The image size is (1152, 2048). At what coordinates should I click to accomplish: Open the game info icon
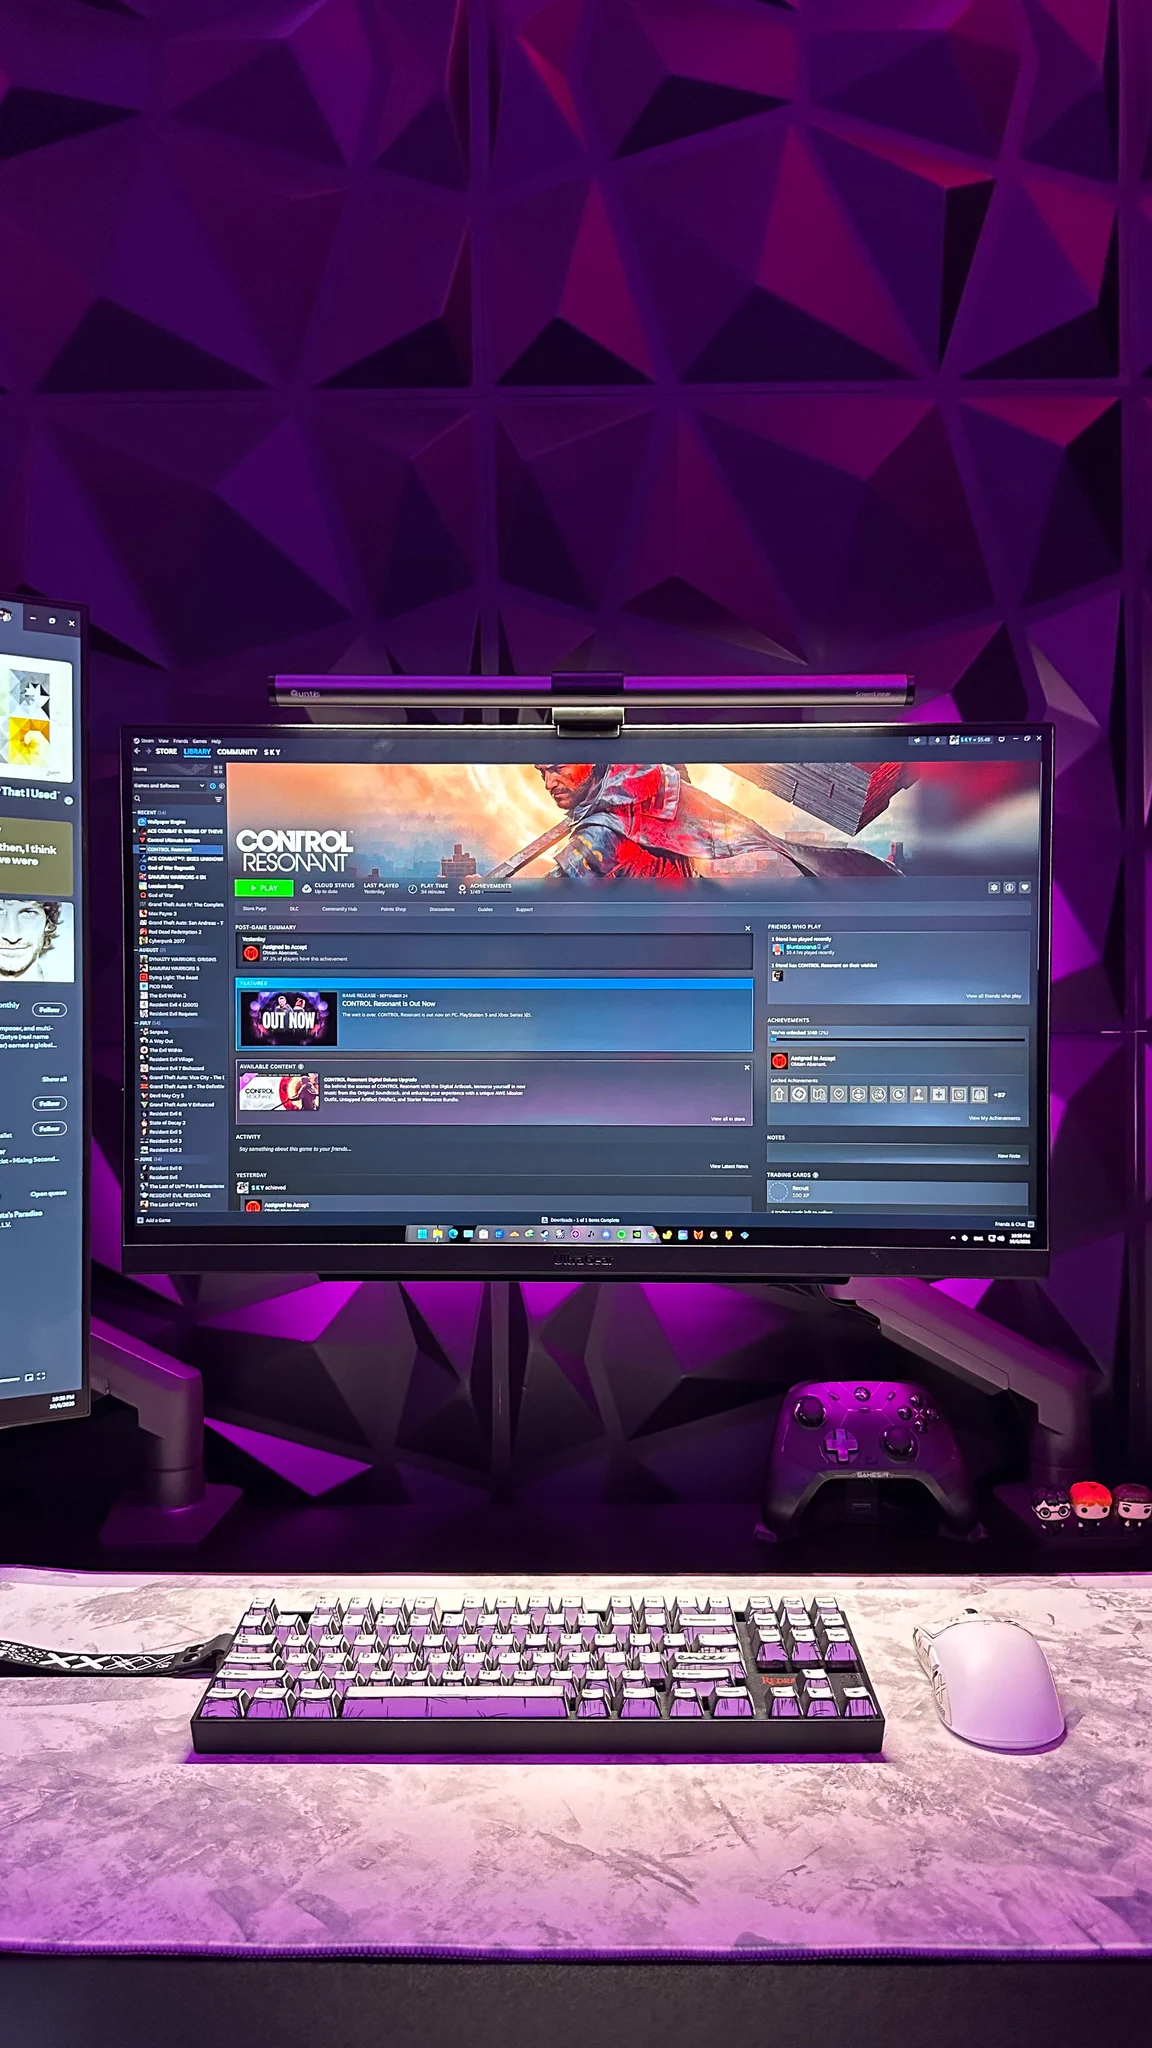pyautogui.click(x=1009, y=887)
